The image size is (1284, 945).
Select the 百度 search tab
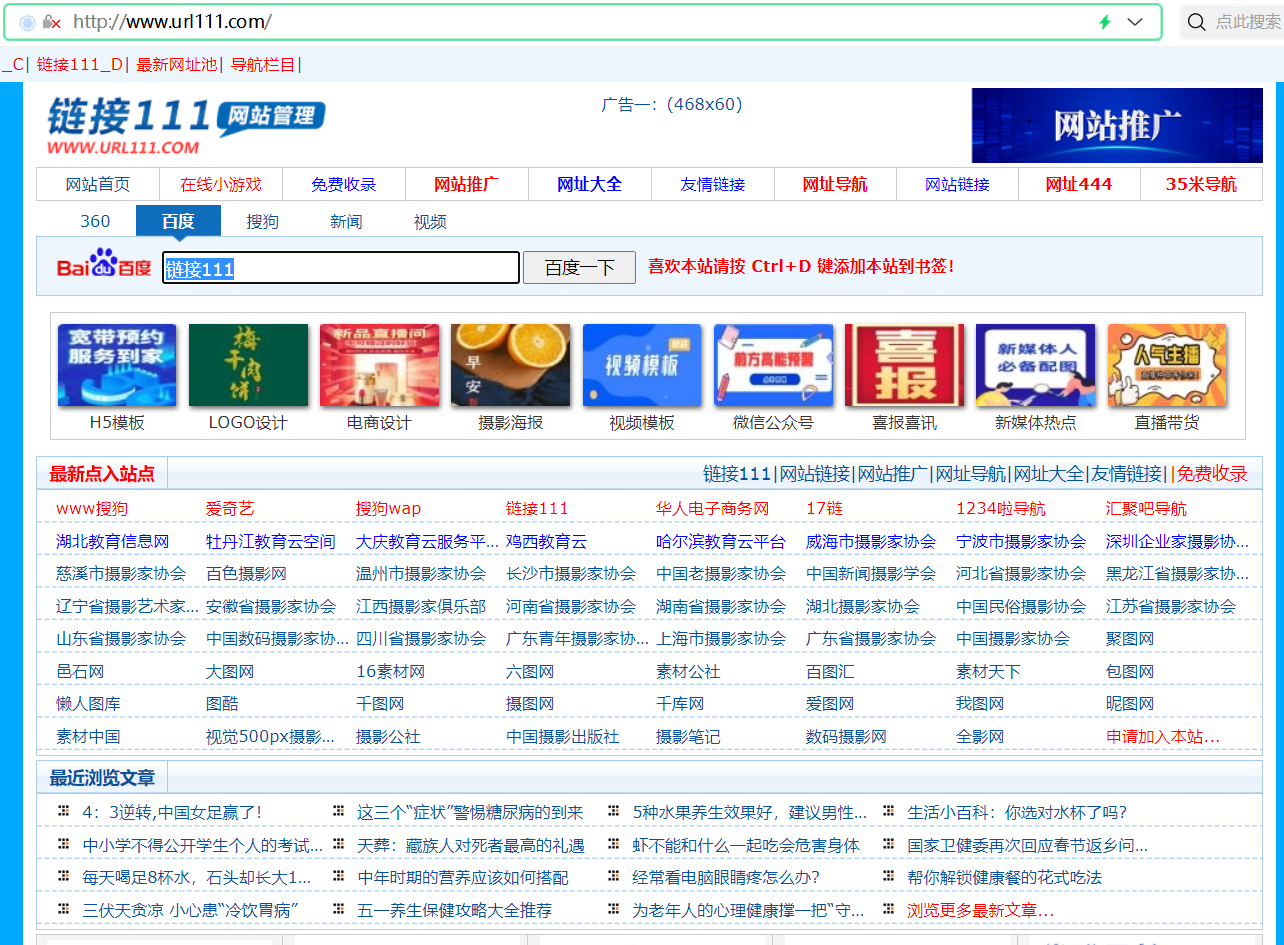(178, 221)
